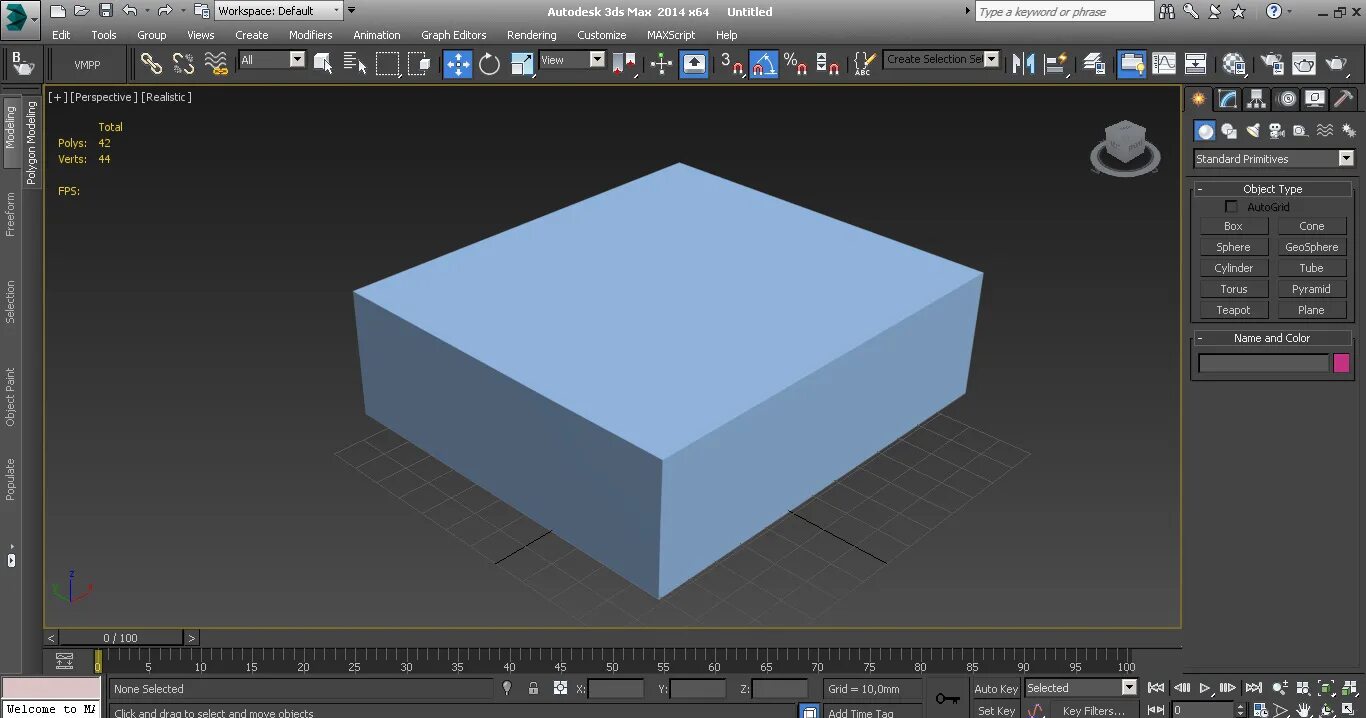Switch to the Motion panel tab
This screenshot has width=1366, height=718.
tap(1287, 99)
